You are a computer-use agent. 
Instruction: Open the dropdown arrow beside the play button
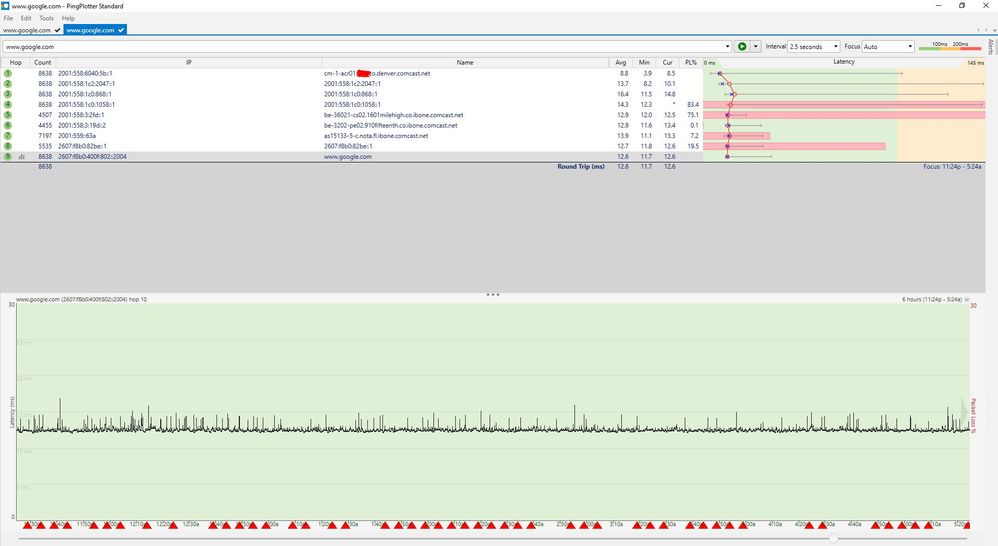click(756, 46)
